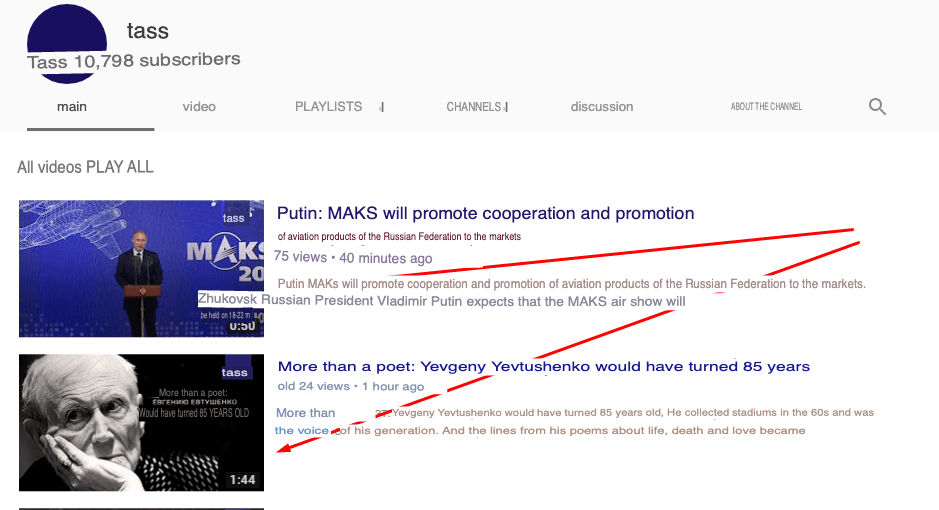
Task: Open the CHANNELS tab
Action: pyautogui.click(x=474, y=107)
